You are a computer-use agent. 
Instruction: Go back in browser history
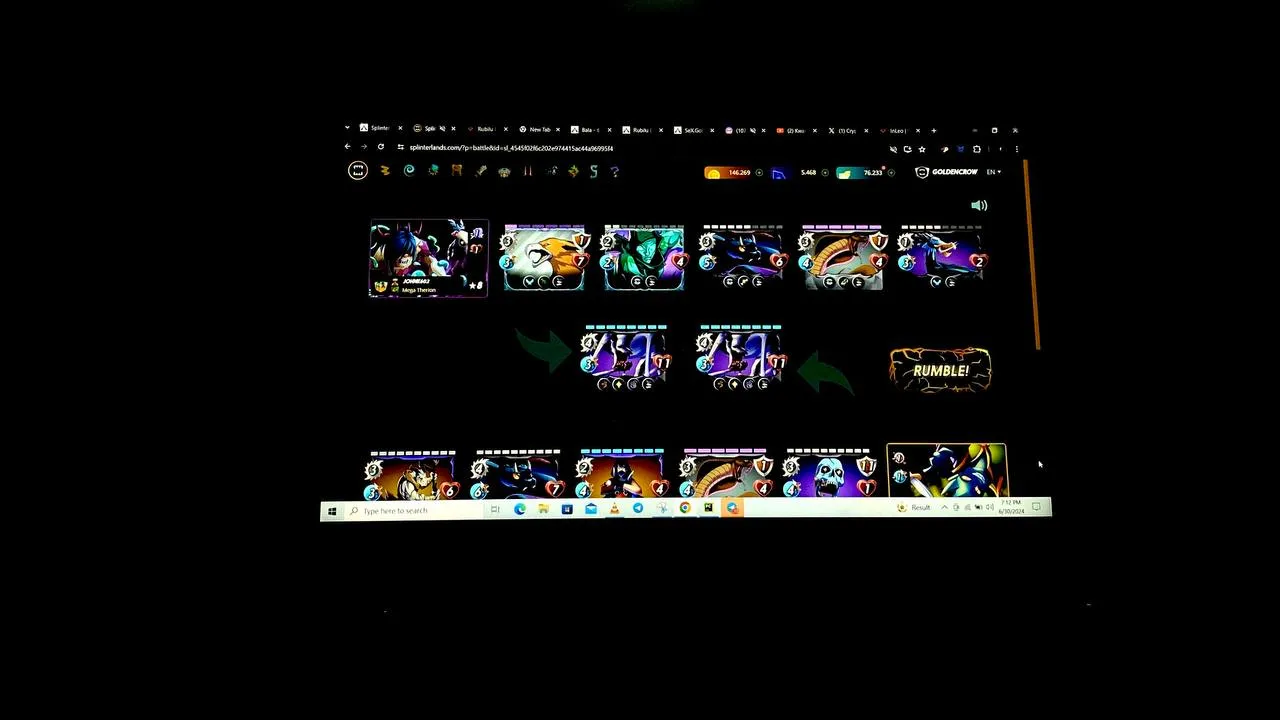click(x=348, y=148)
